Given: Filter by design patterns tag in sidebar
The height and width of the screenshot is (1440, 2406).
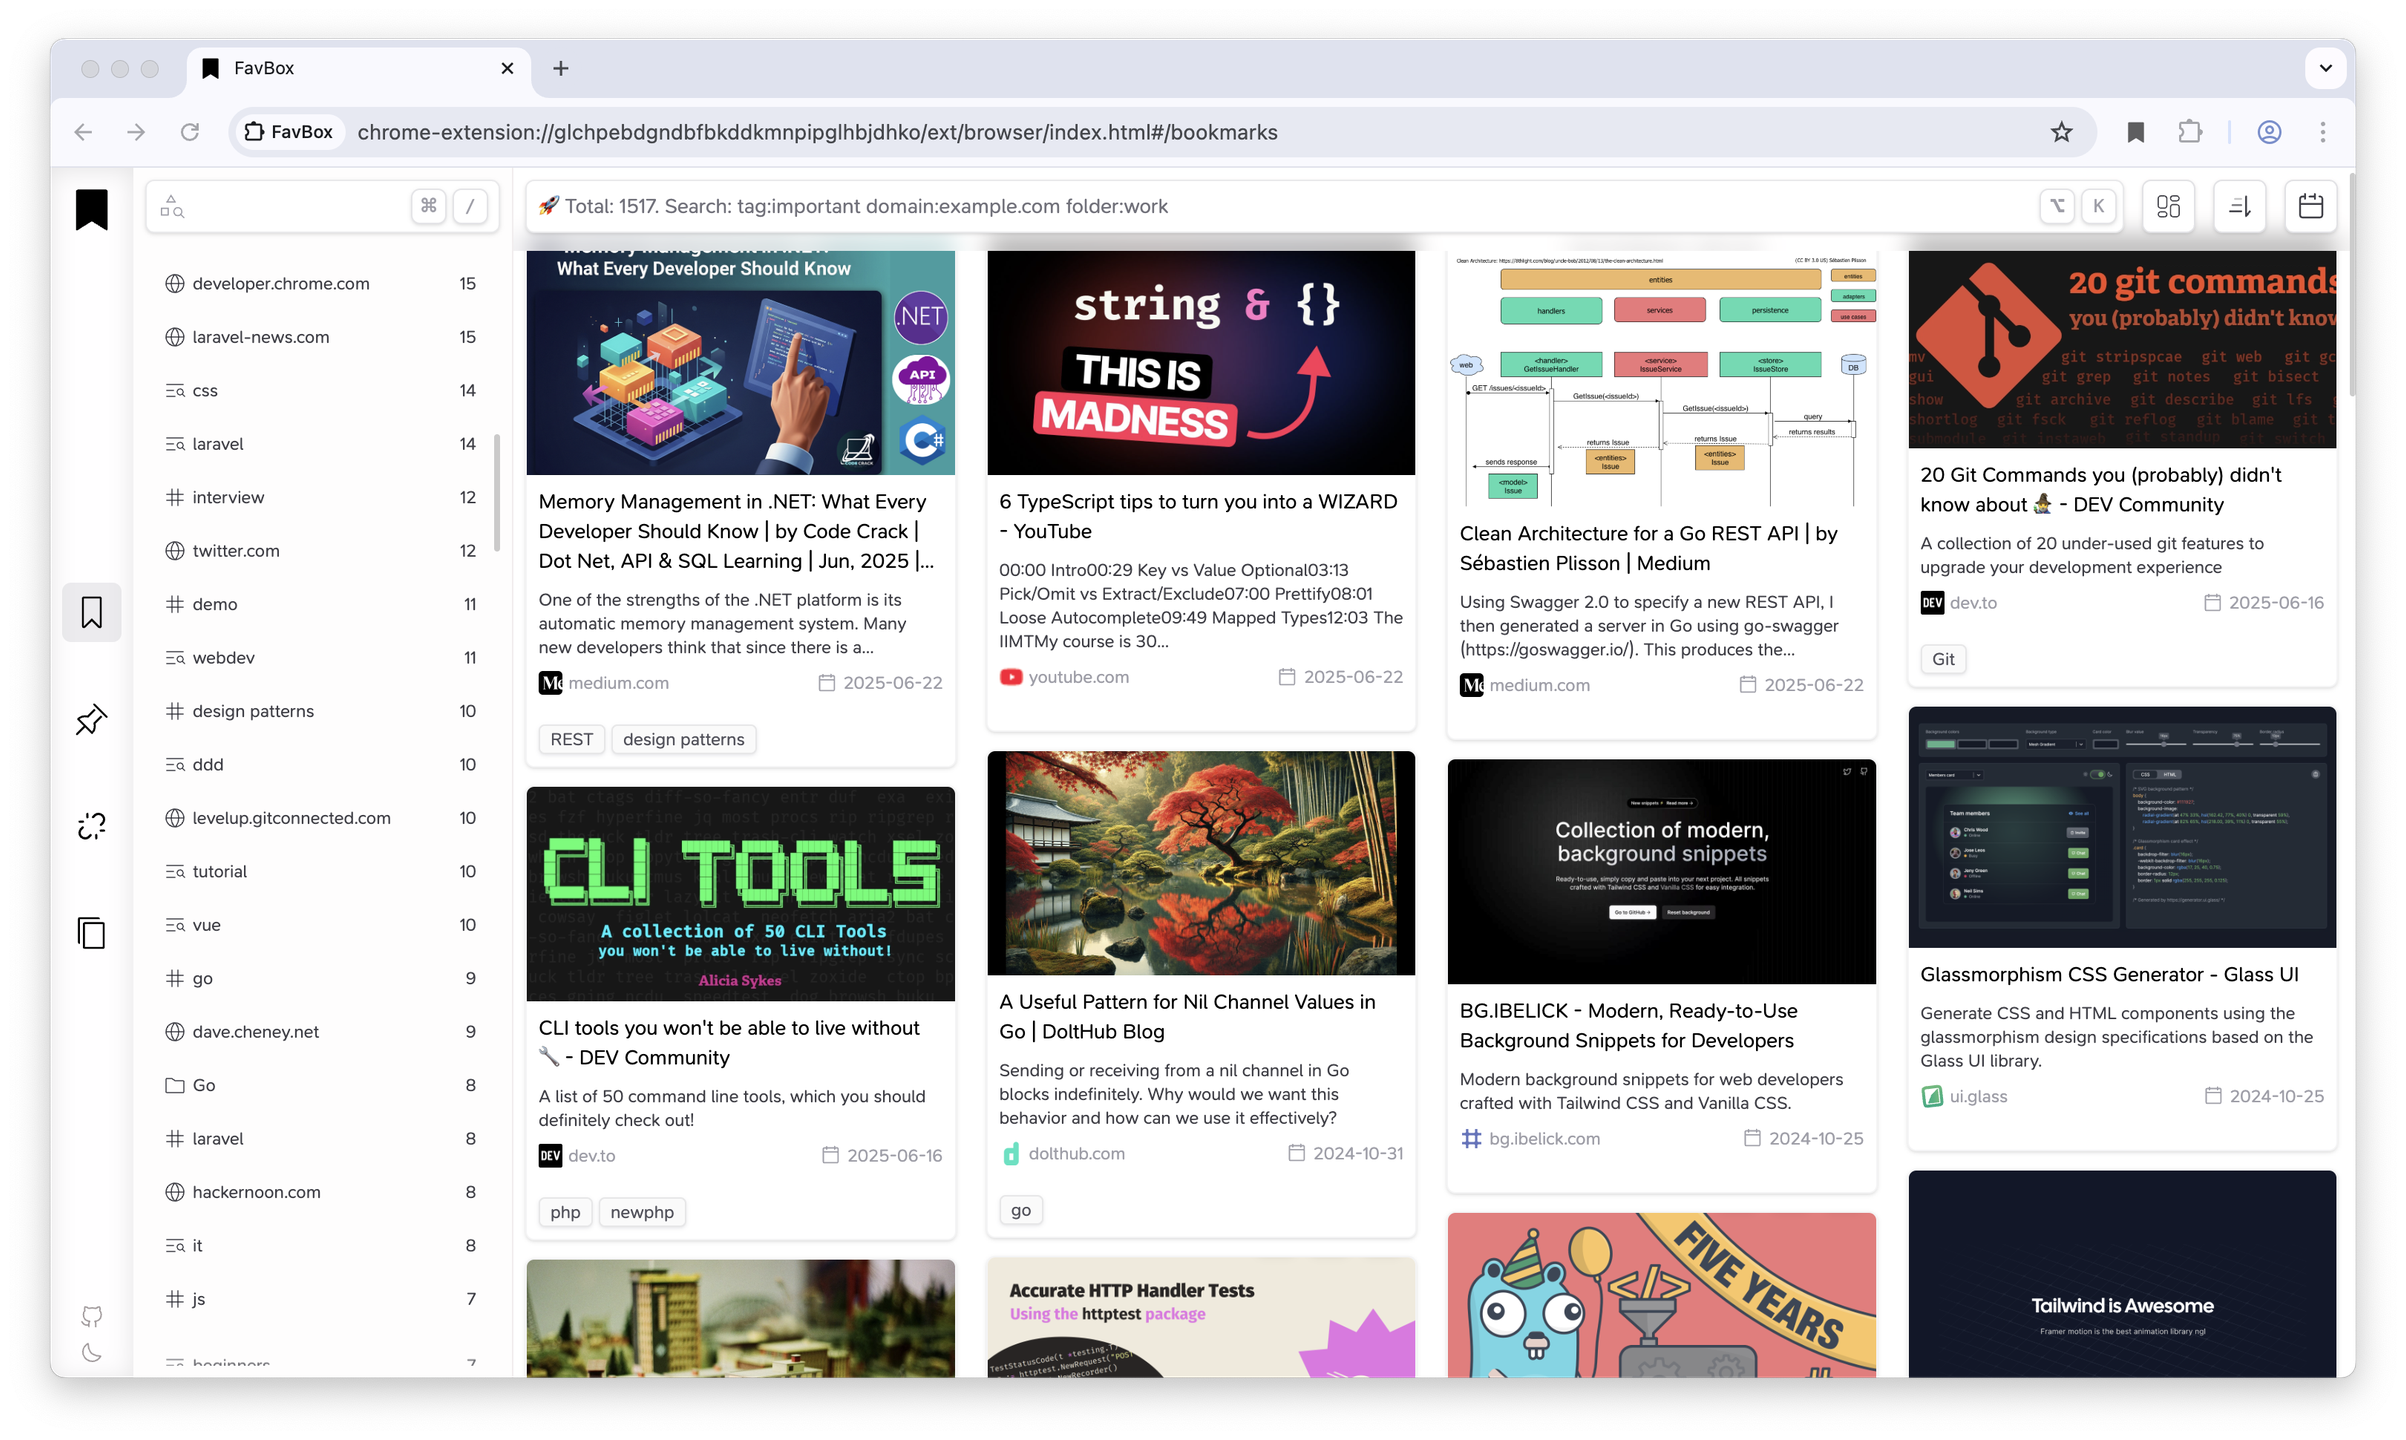Looking at the screenshot, I should pos(252,711).
